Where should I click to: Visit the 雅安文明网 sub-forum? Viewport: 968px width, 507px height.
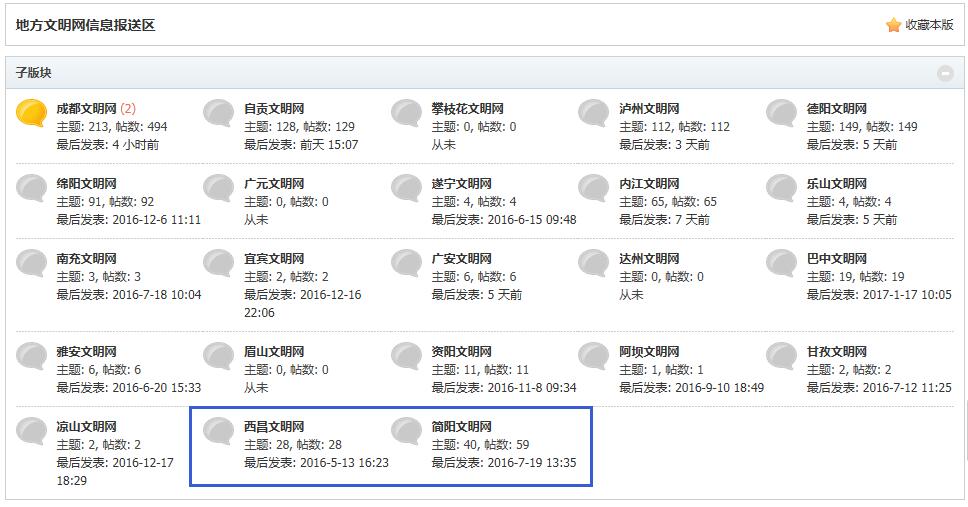(x=86, y=351)
